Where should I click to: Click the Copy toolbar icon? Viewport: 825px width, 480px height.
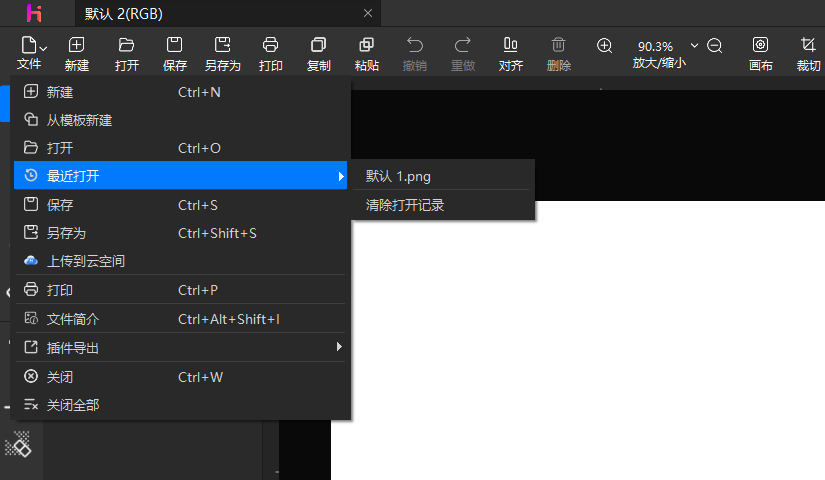coord(319,45)
